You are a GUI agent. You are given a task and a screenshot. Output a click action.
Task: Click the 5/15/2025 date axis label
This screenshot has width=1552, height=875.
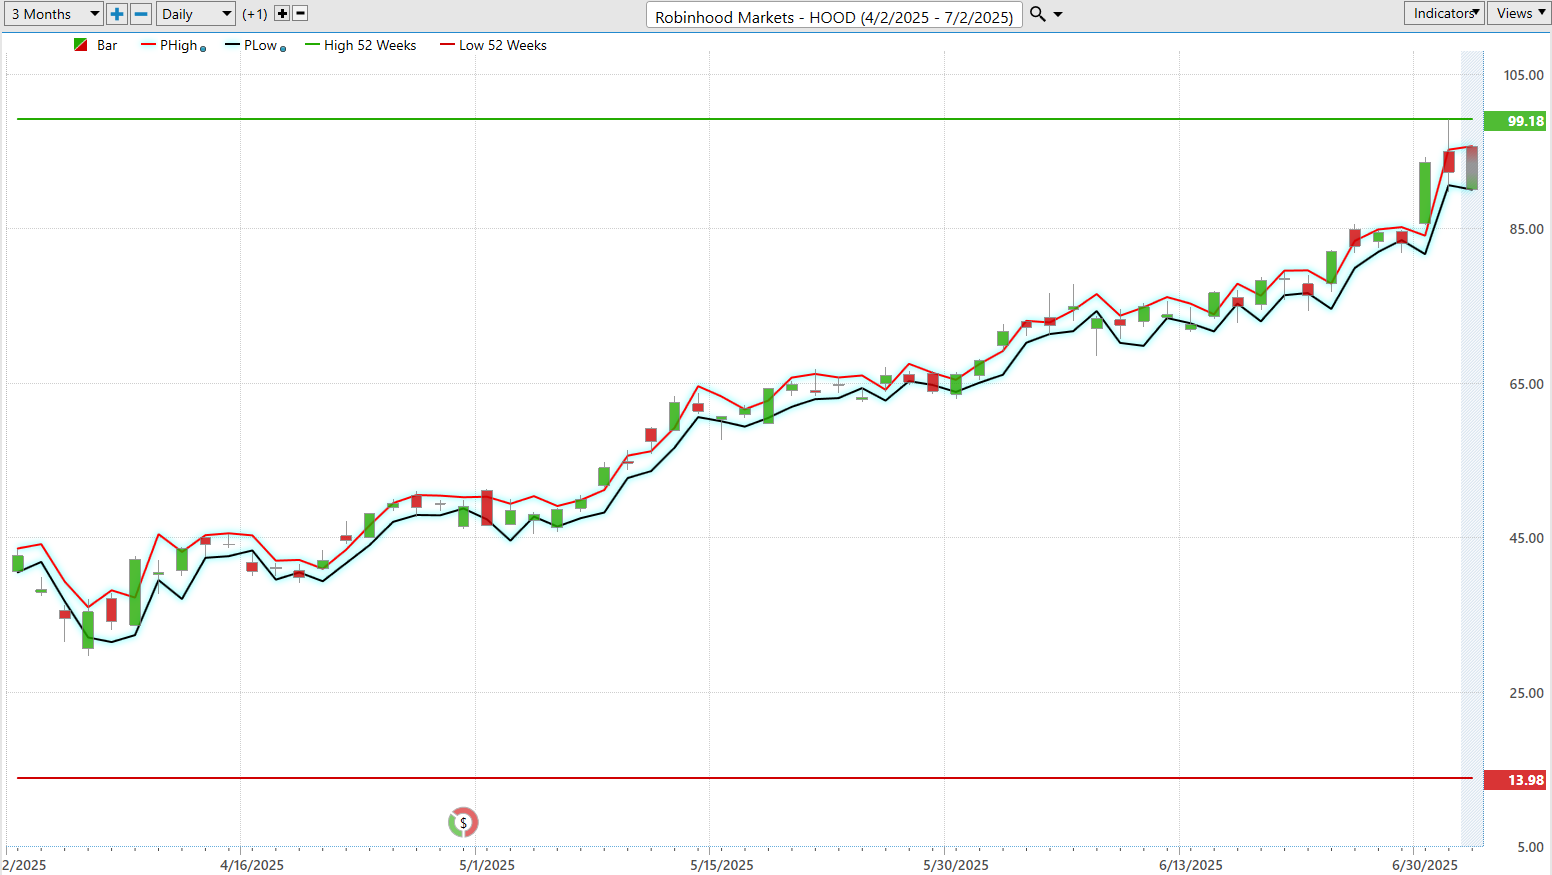pyautogui.click(x=722, y=865)
